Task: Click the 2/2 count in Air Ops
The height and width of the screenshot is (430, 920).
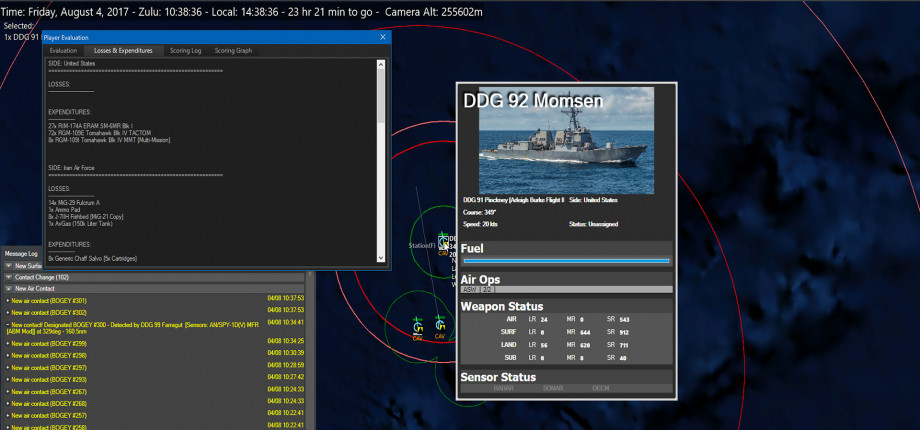Action: (x=486, y=290)
